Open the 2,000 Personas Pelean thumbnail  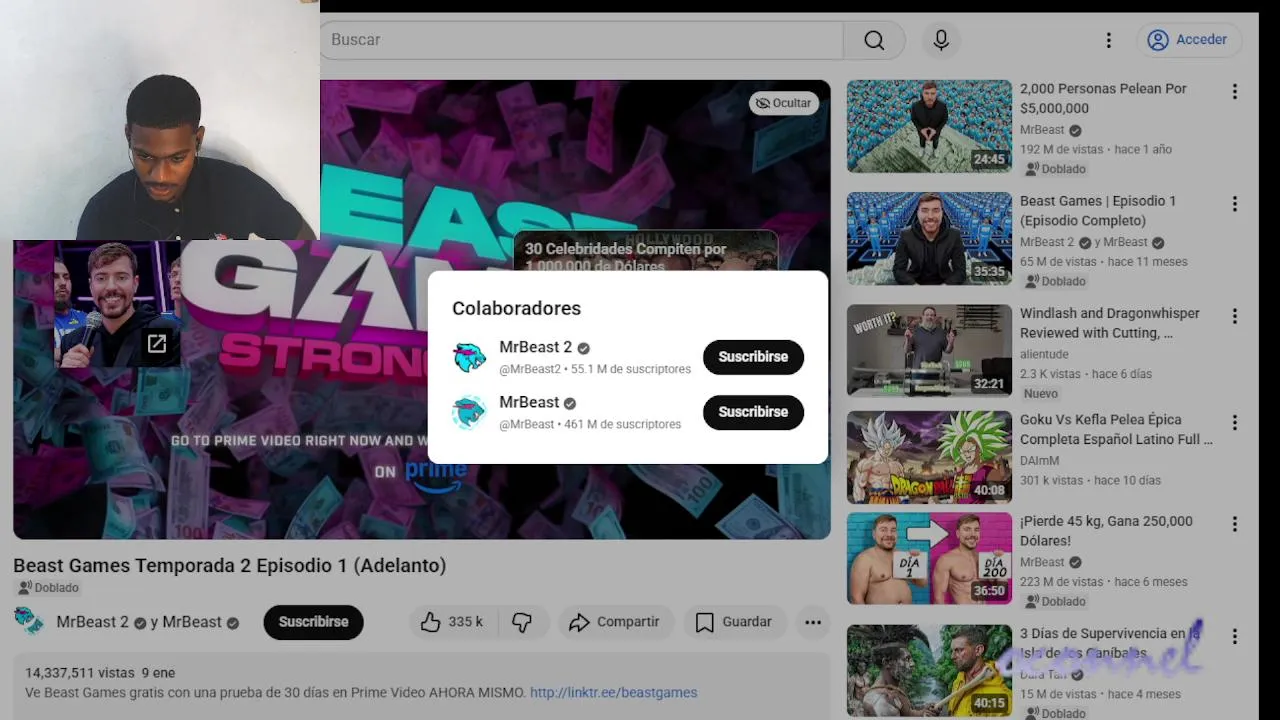coord(929,126)
